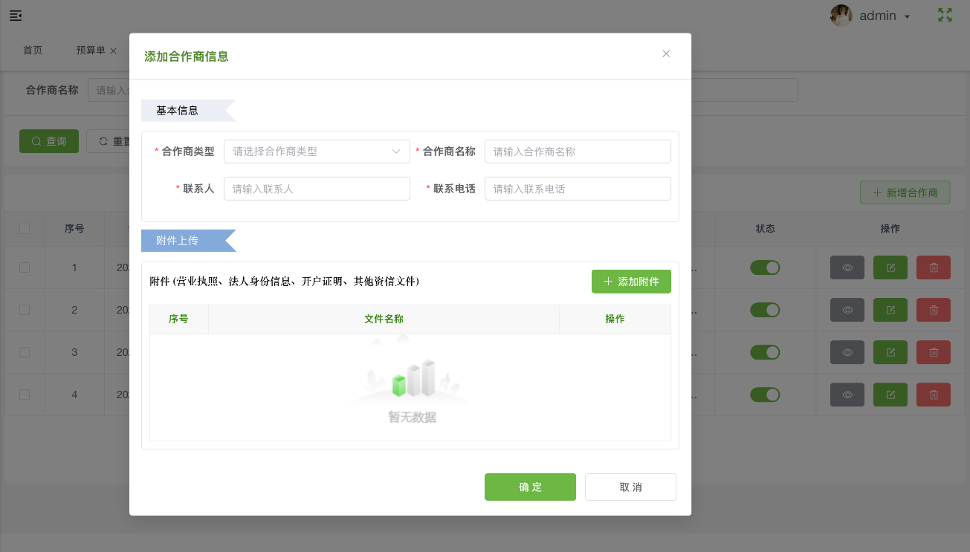
Task: Check the checkbox for row 3
Action: click(x=25, y=352)
